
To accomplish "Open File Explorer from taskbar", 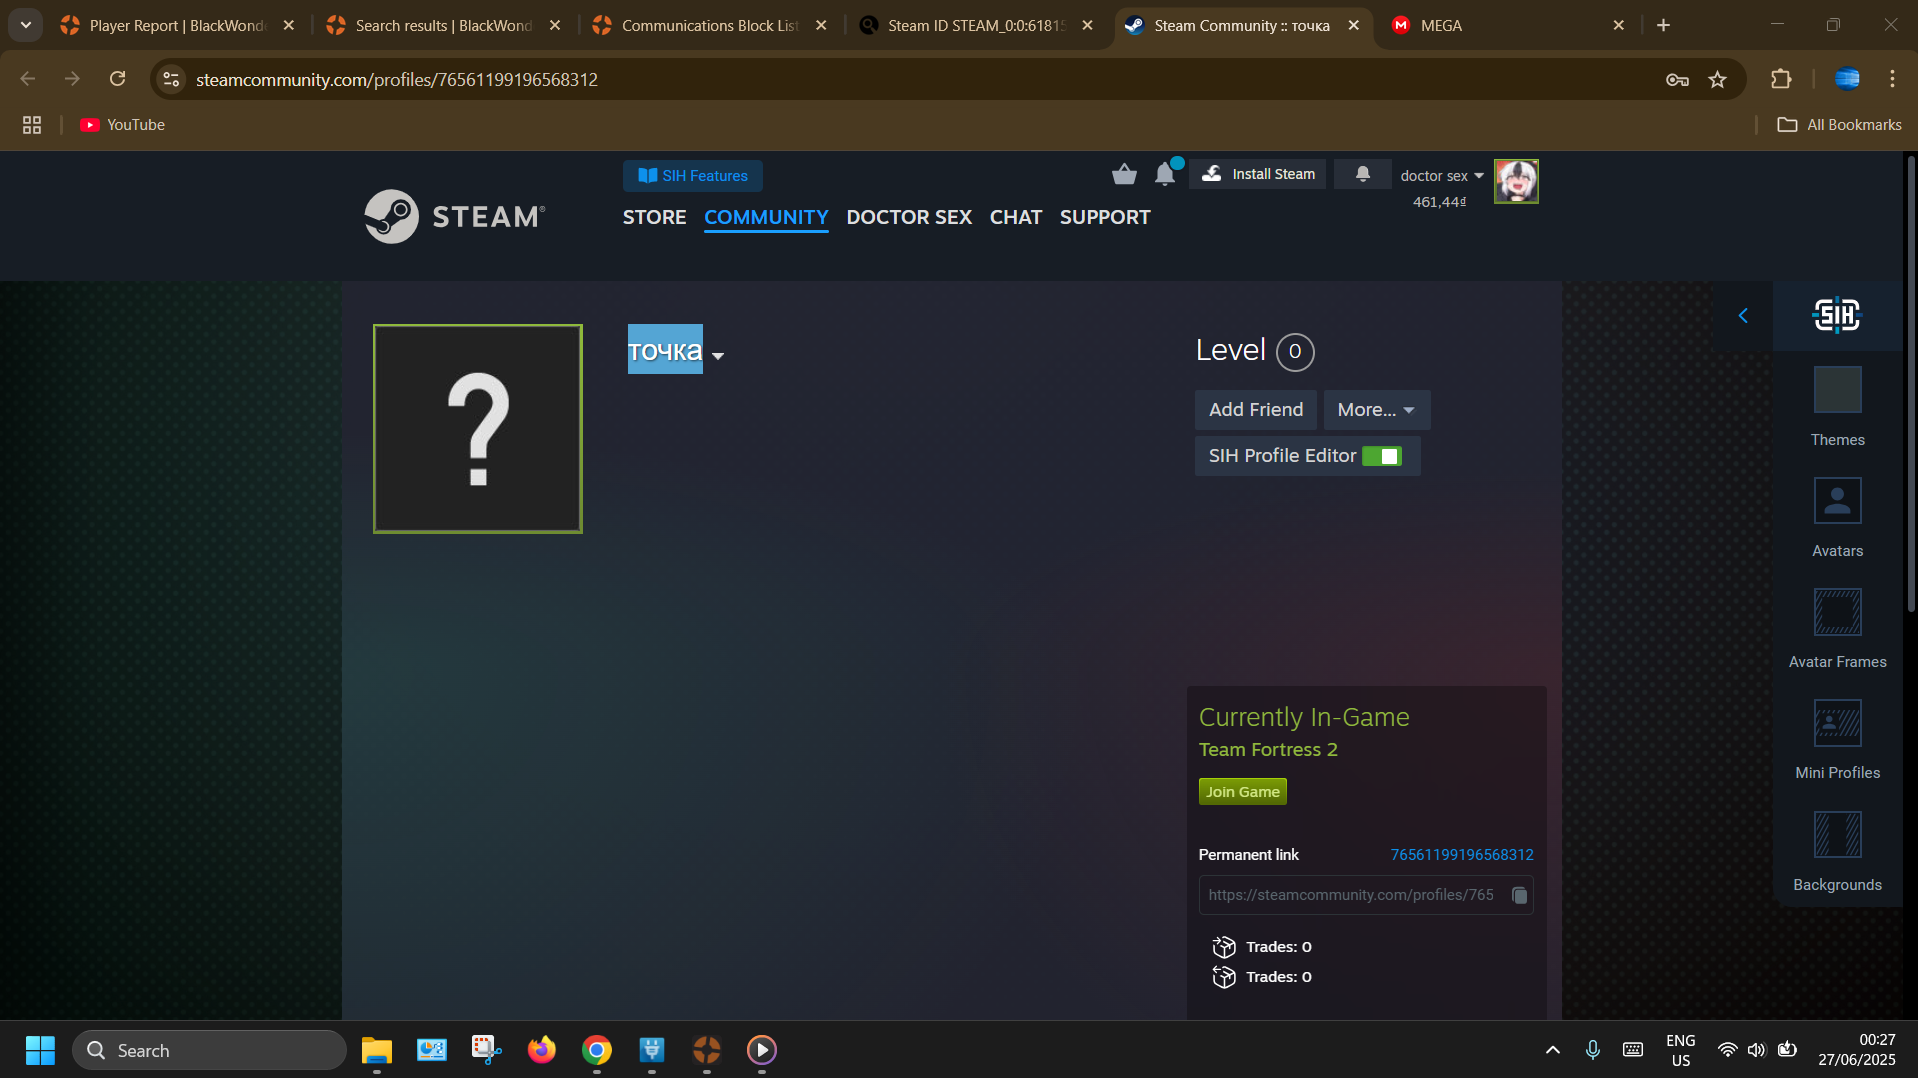I will (x=377, y=1050).
